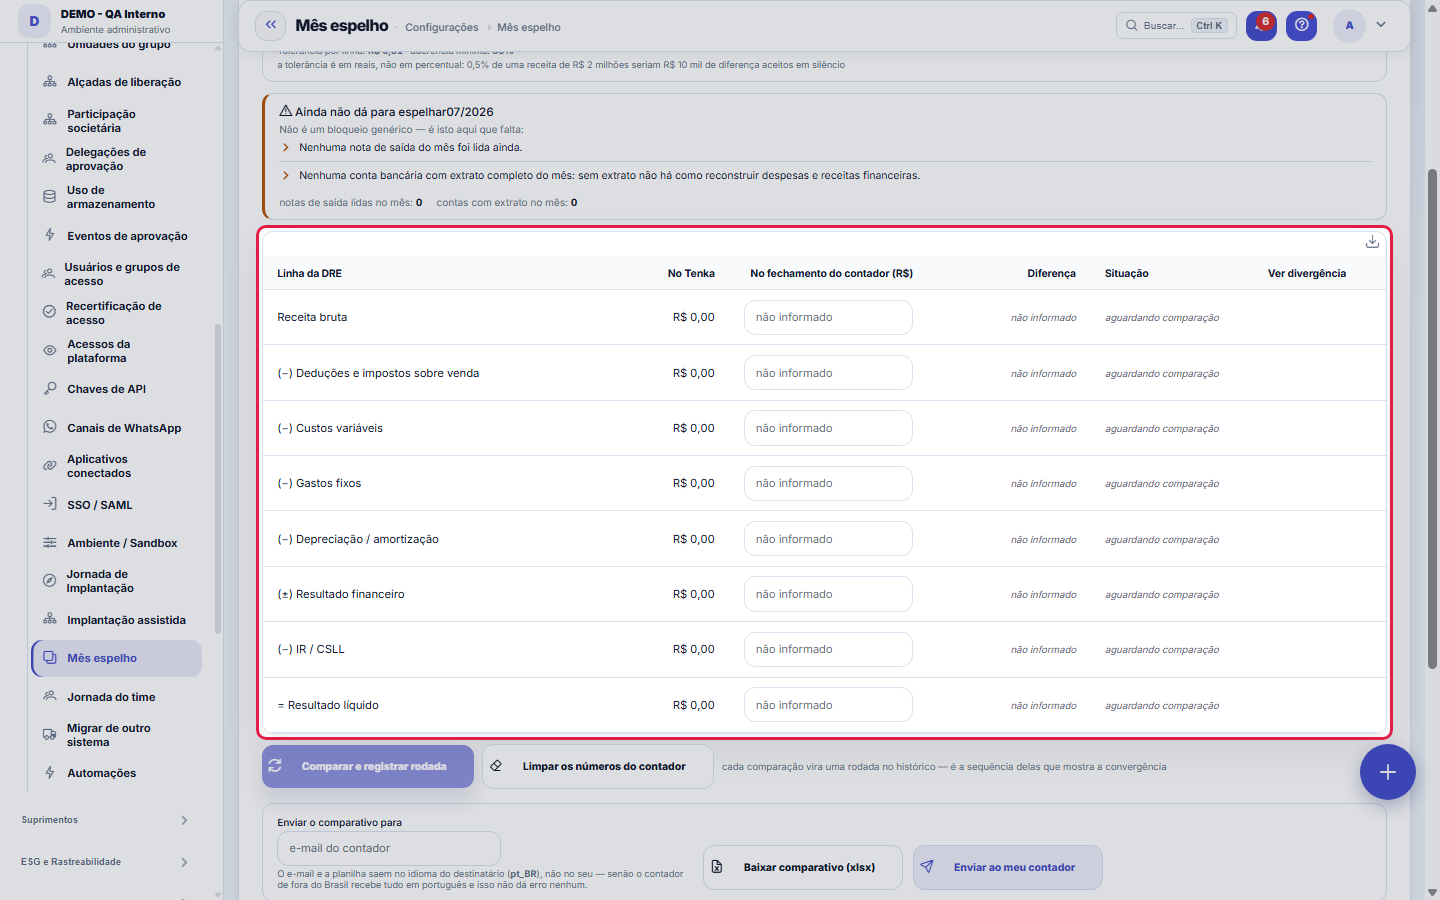This screenshot has width=1440, height=900.
Task: Open the help question-mark icon
Action: (1301, 25)
